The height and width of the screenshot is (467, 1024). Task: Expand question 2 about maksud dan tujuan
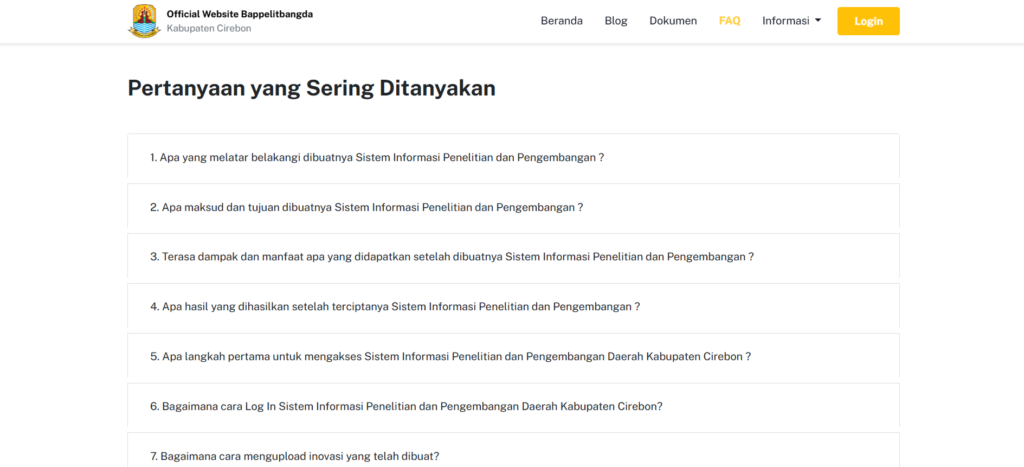coord(513,207)
